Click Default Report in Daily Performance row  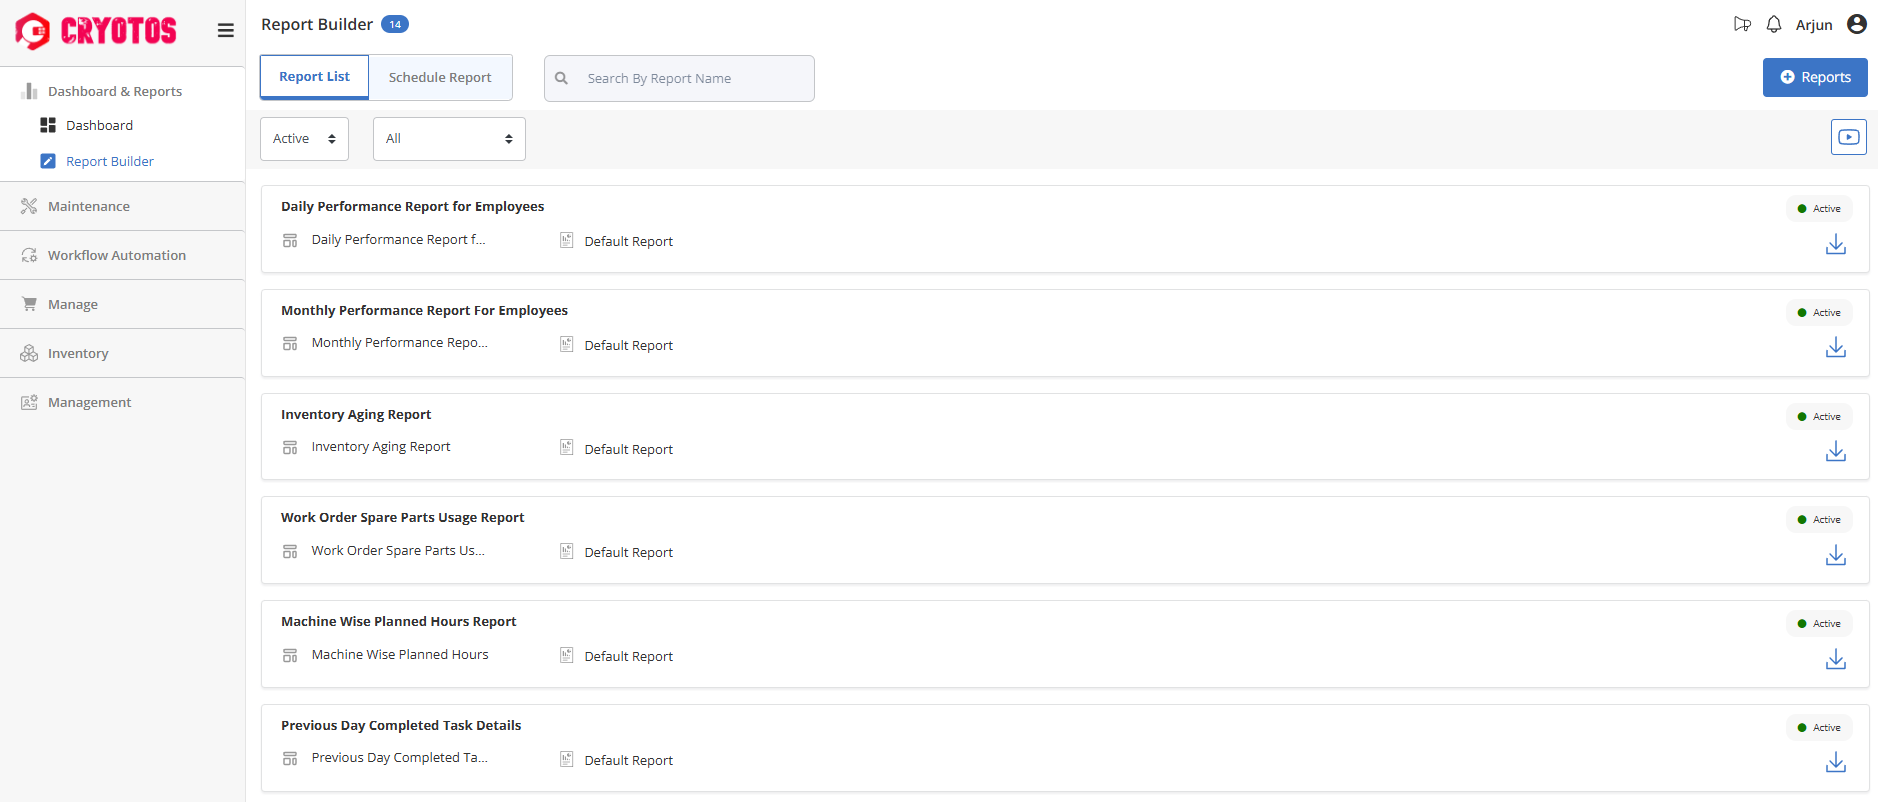coord(628,241)
